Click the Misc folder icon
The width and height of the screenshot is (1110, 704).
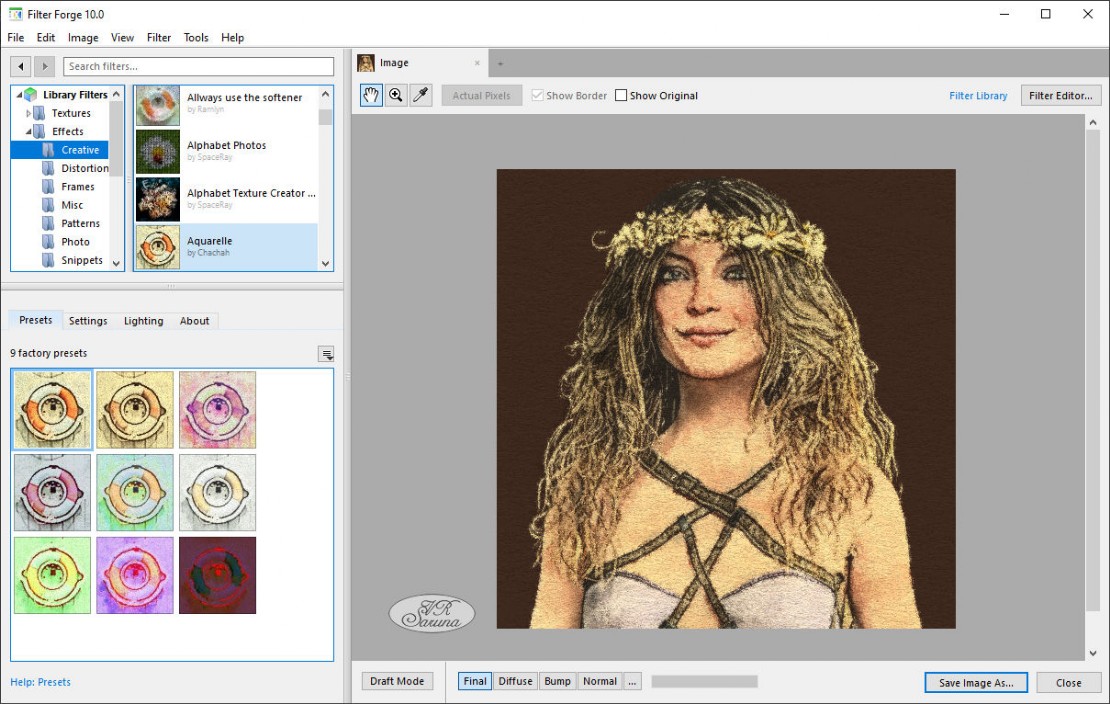pyautogui.click(x=48, y=205)
